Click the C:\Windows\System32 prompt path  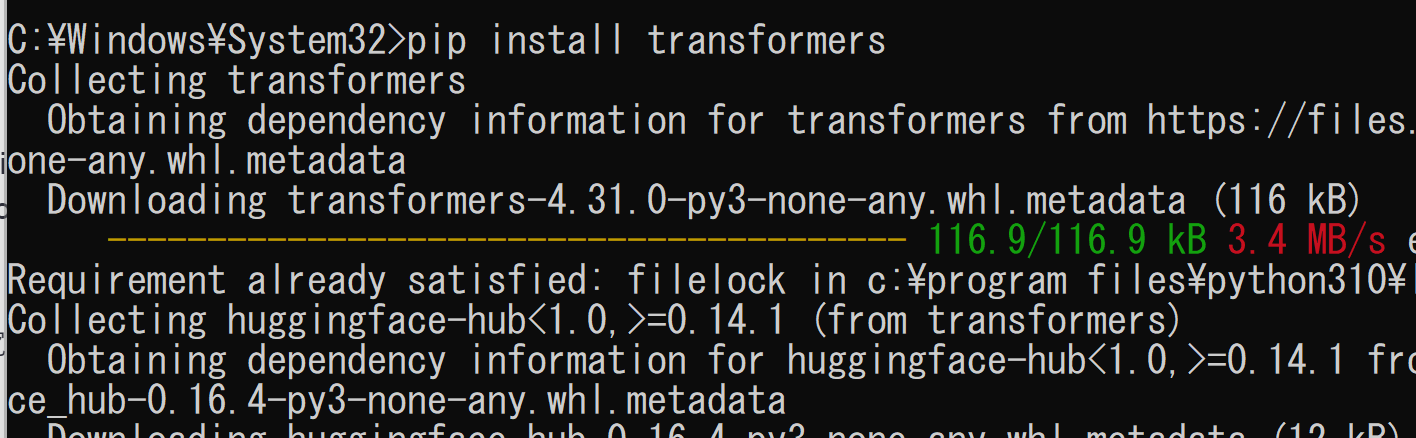pyautogui.click(x=197, y=41)
